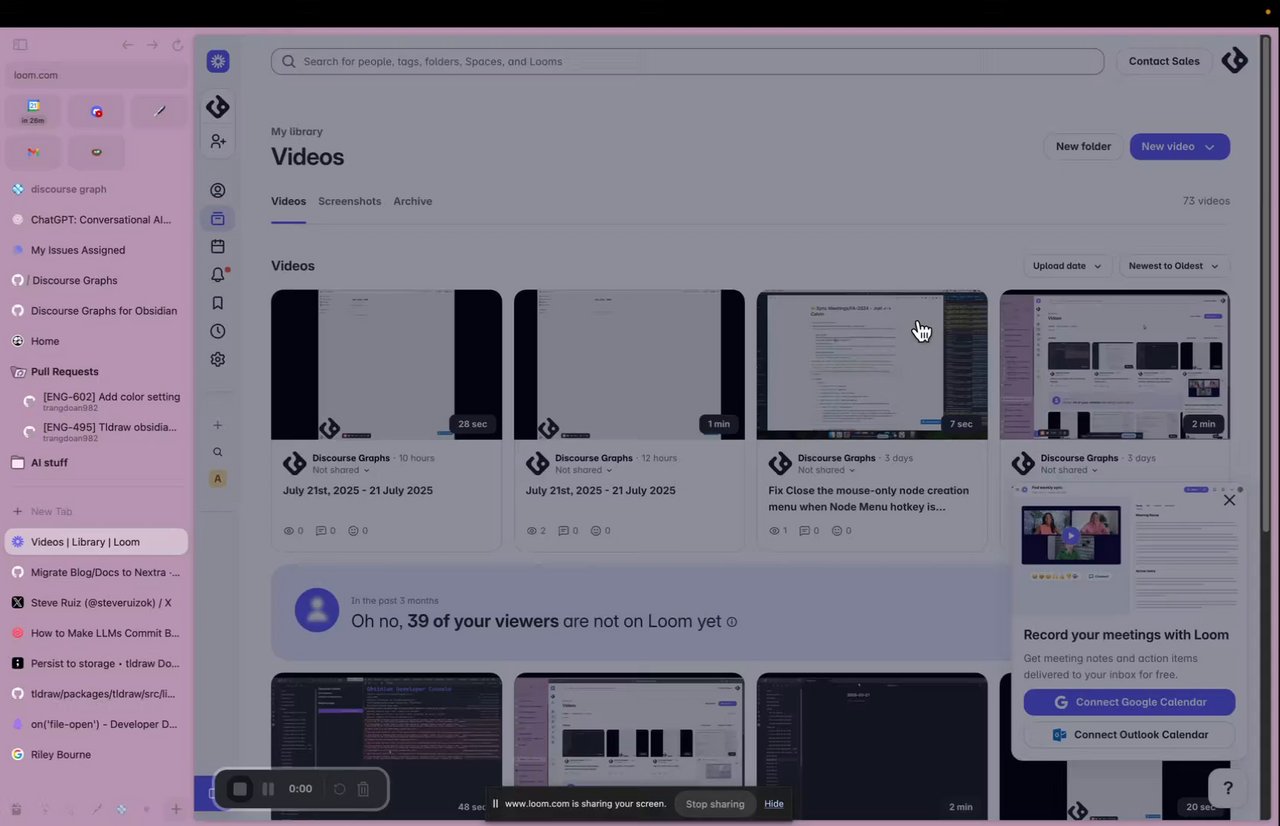Expand Not shared on 1 min video
This screenshot has width=1280, height=826.
(584, 470)
